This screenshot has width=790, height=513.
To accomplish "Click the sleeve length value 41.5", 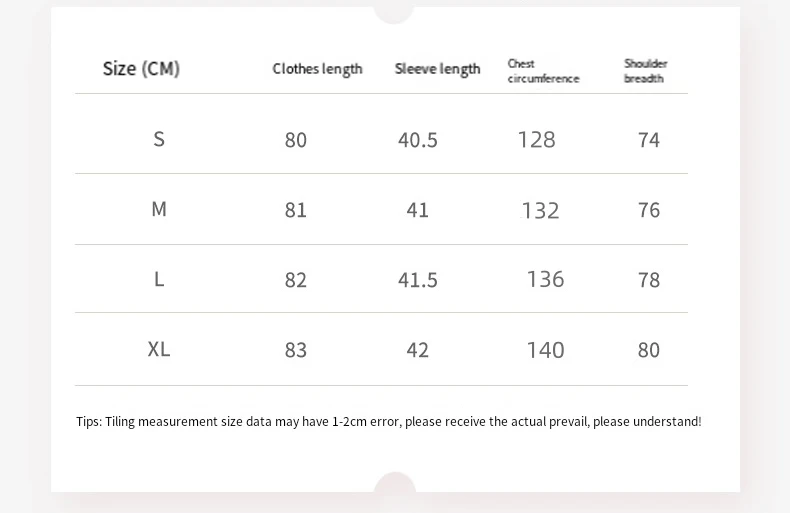I will point(418,280).
